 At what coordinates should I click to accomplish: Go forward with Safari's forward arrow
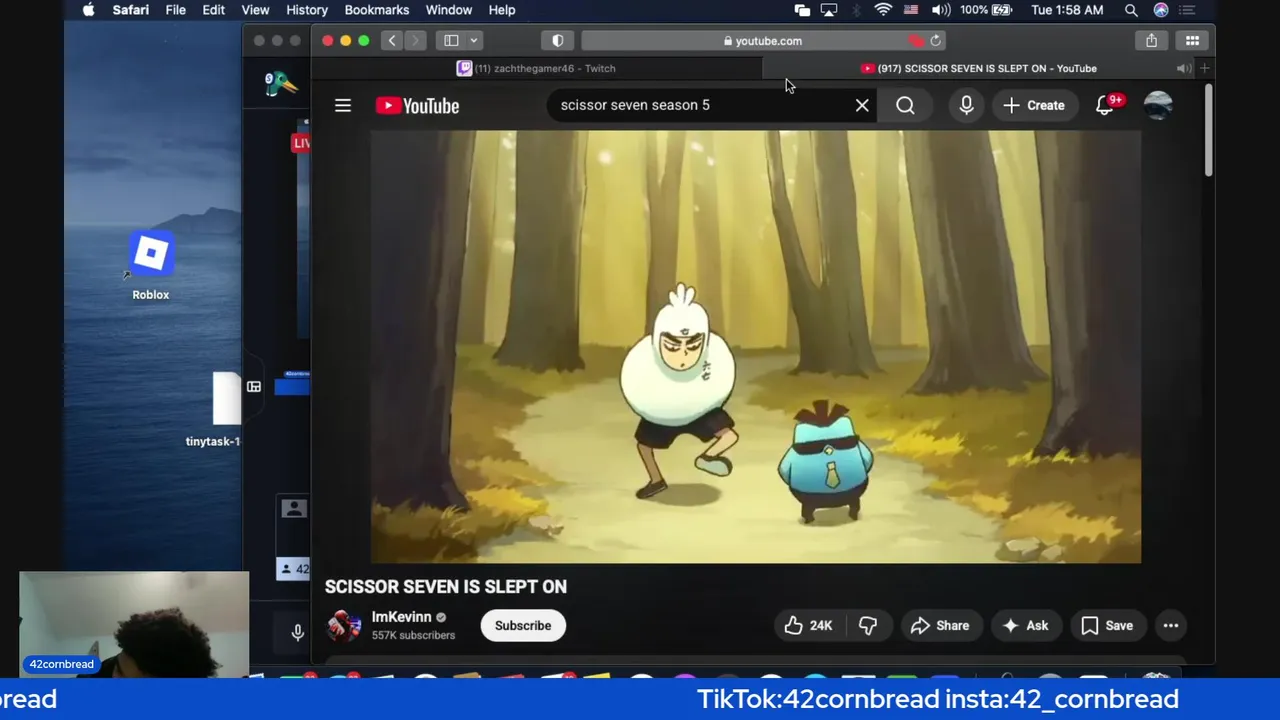pos(415,41)
